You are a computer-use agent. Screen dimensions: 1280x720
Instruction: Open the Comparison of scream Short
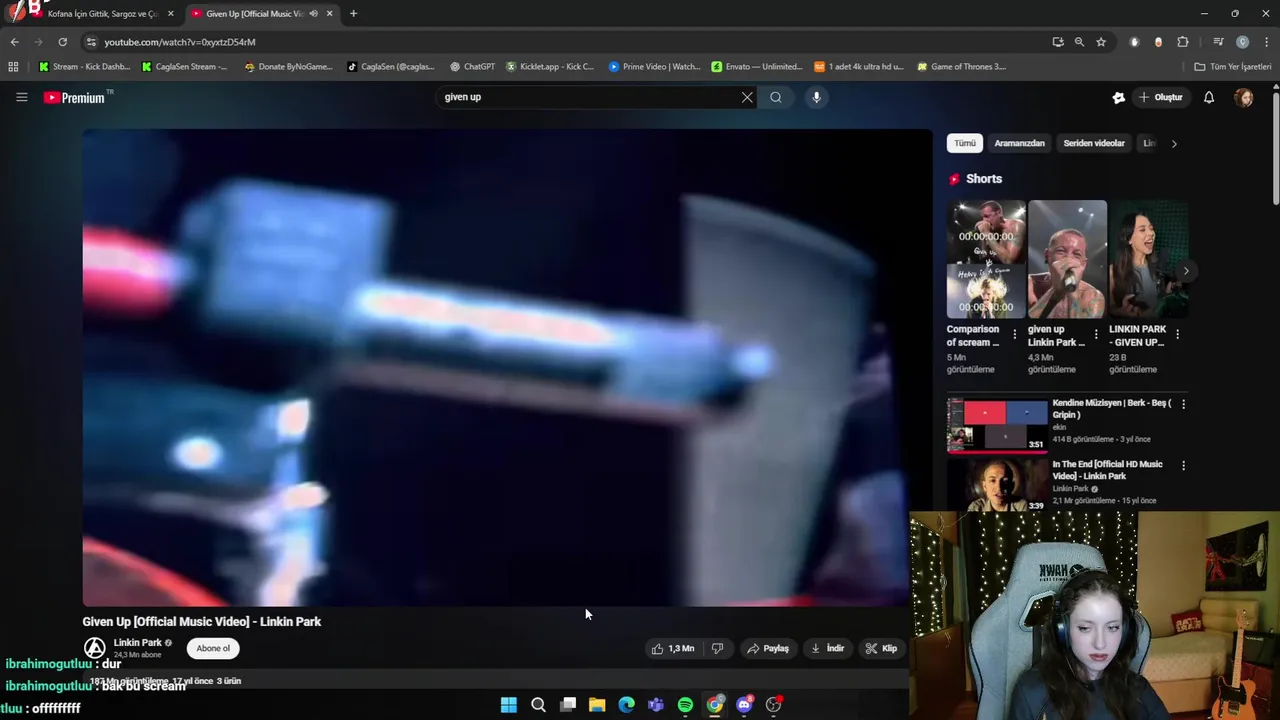pyautogui.click(x=986, y=259)
